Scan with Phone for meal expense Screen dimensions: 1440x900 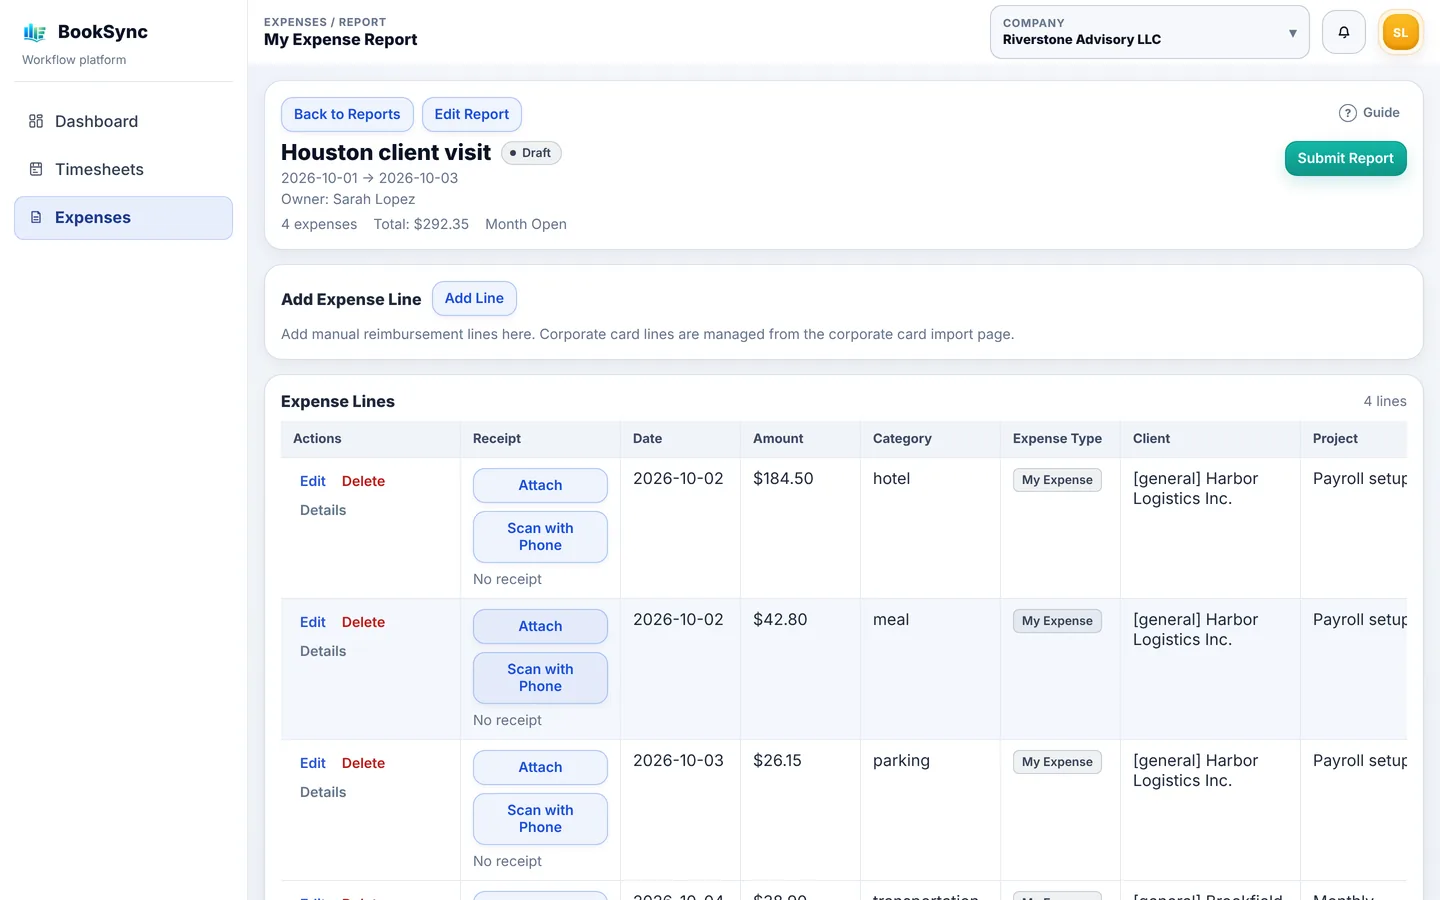540,677
